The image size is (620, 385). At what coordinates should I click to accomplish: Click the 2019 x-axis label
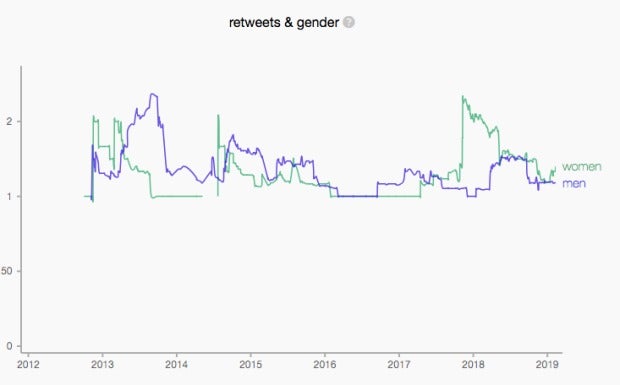[547, 364]
